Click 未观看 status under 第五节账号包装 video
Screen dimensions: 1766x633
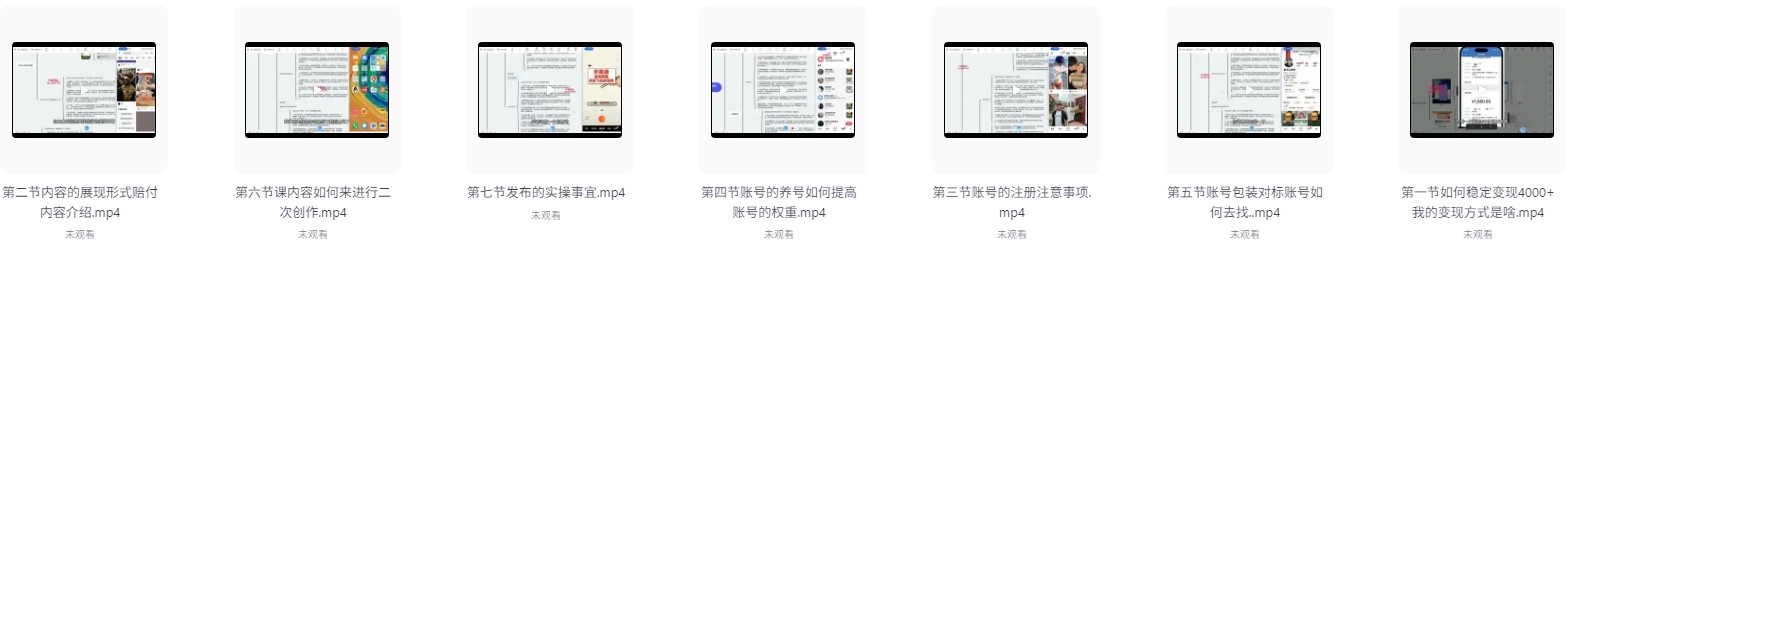(x=1245, y=234)
